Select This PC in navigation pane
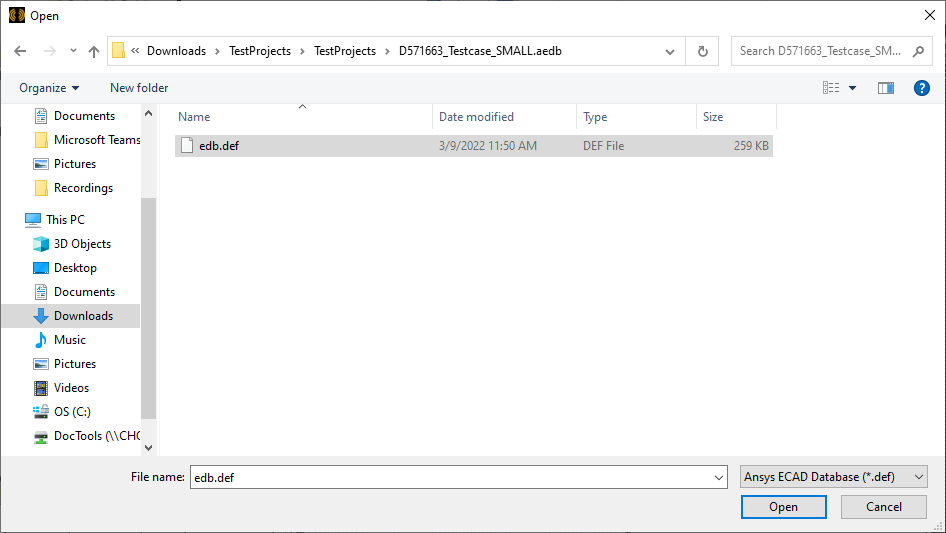Viewport: 946px width, 533px height. (x=54, y=220)
